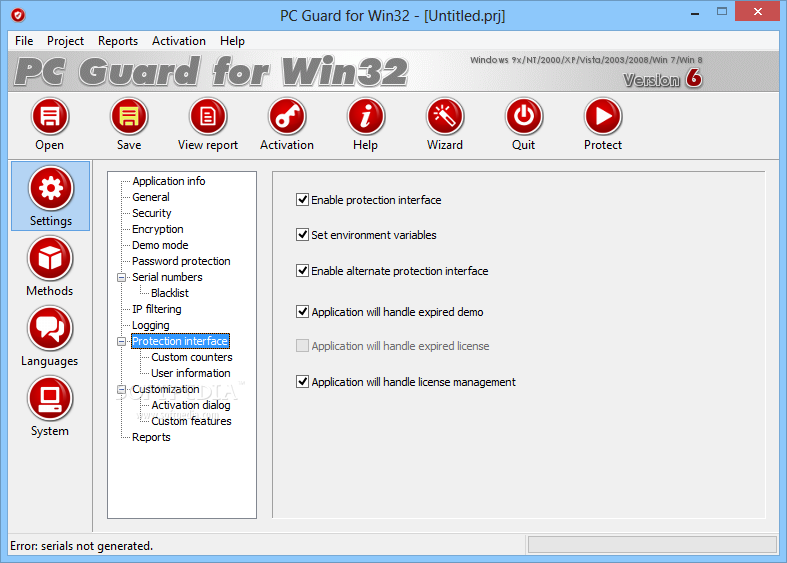Select Custom counters tree item

[192, 357]
